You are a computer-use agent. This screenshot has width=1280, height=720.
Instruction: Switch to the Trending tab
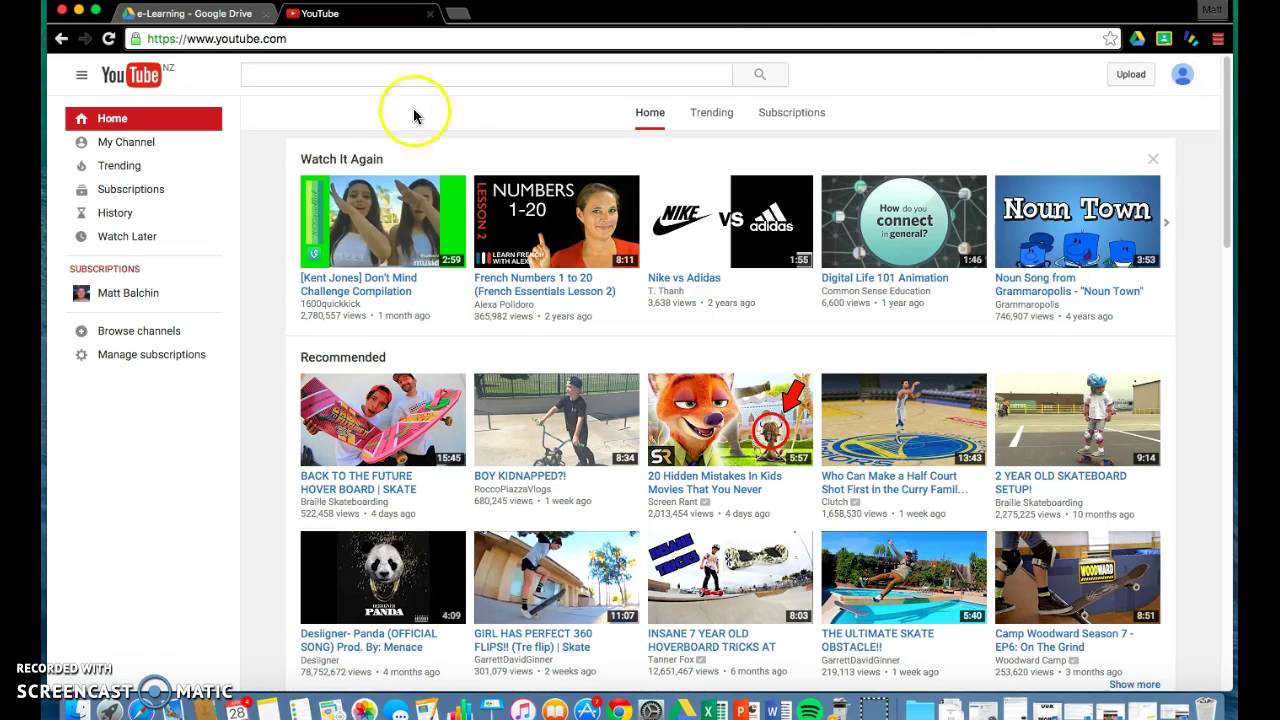711,113
